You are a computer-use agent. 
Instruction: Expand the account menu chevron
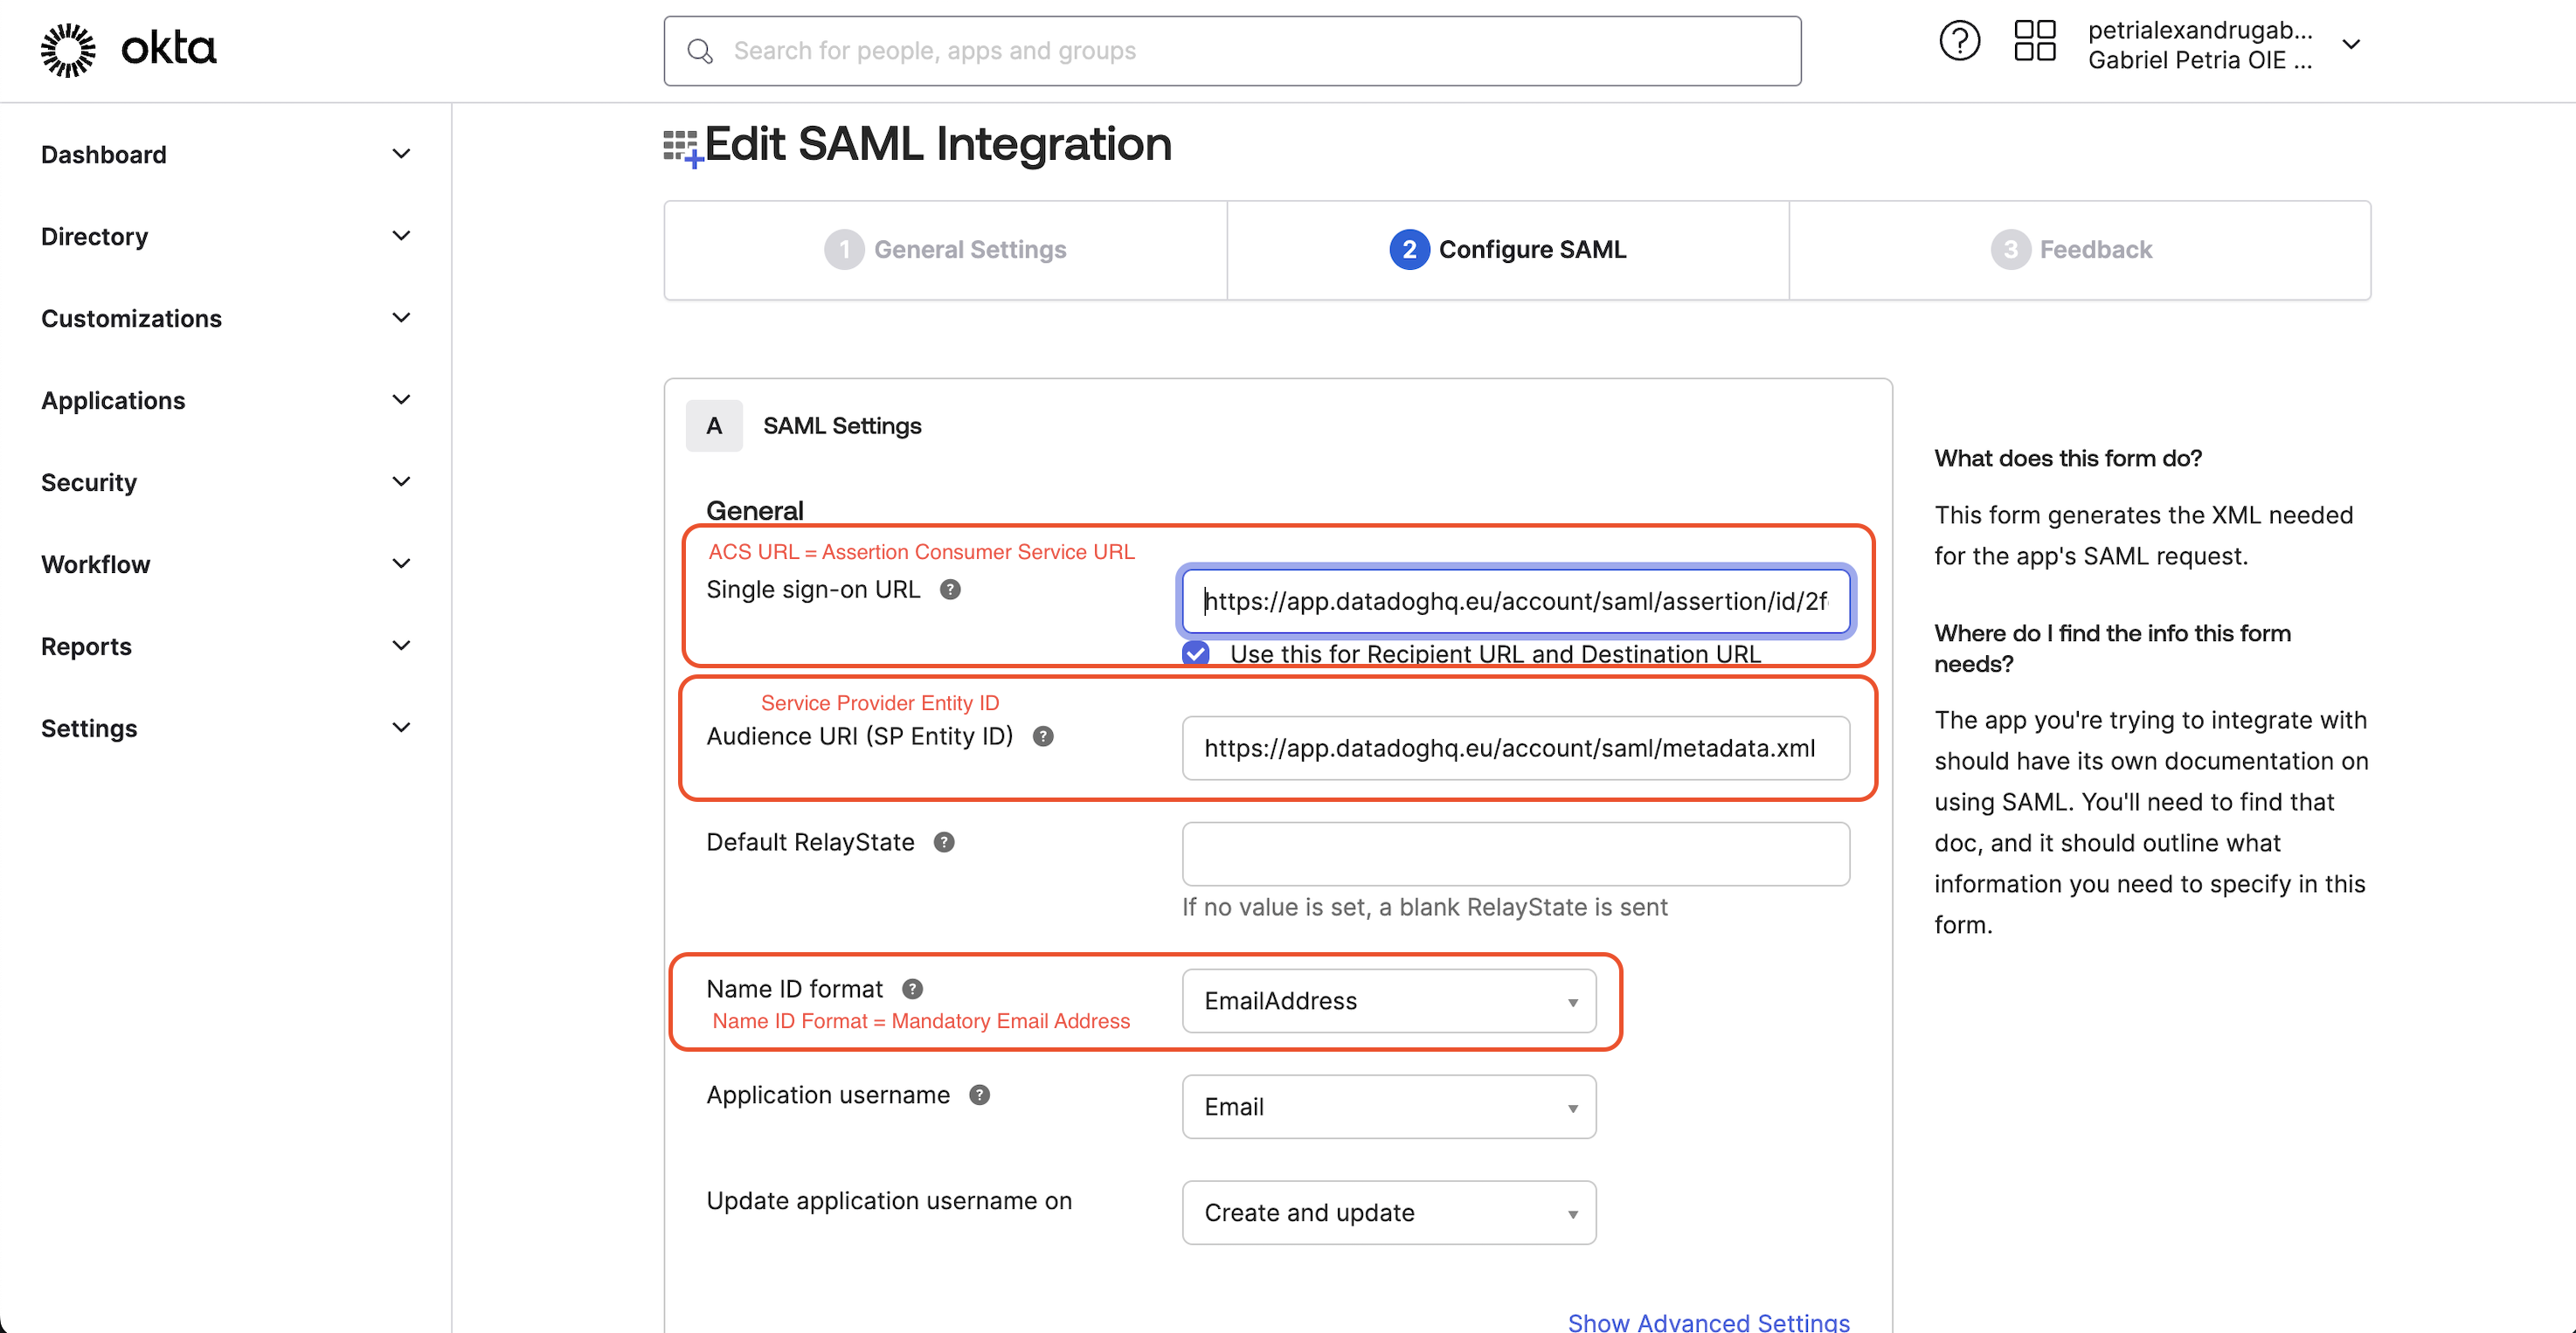[2351, 44]
